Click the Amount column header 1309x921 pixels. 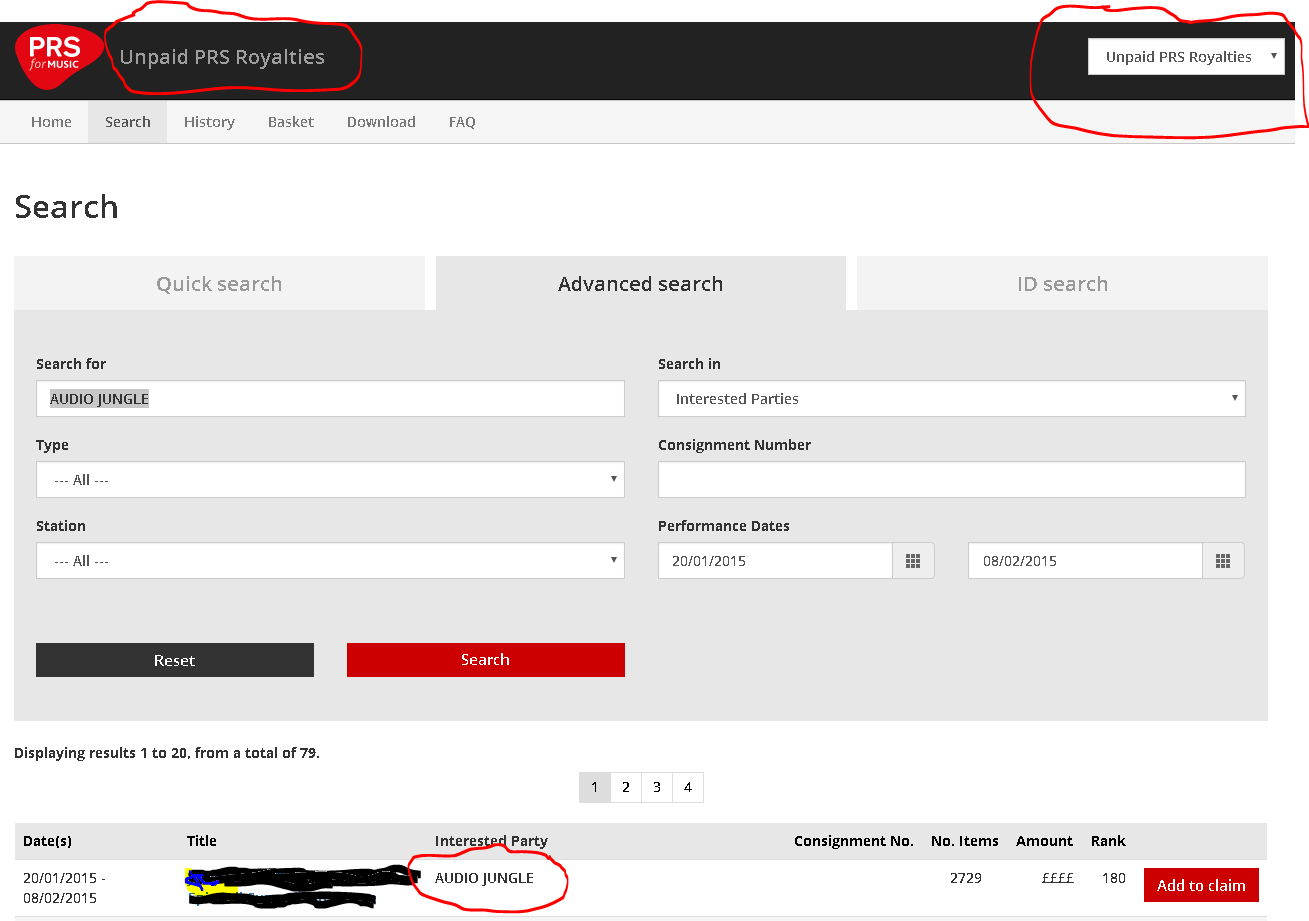pyautogui.click(x=1044, y=841)
